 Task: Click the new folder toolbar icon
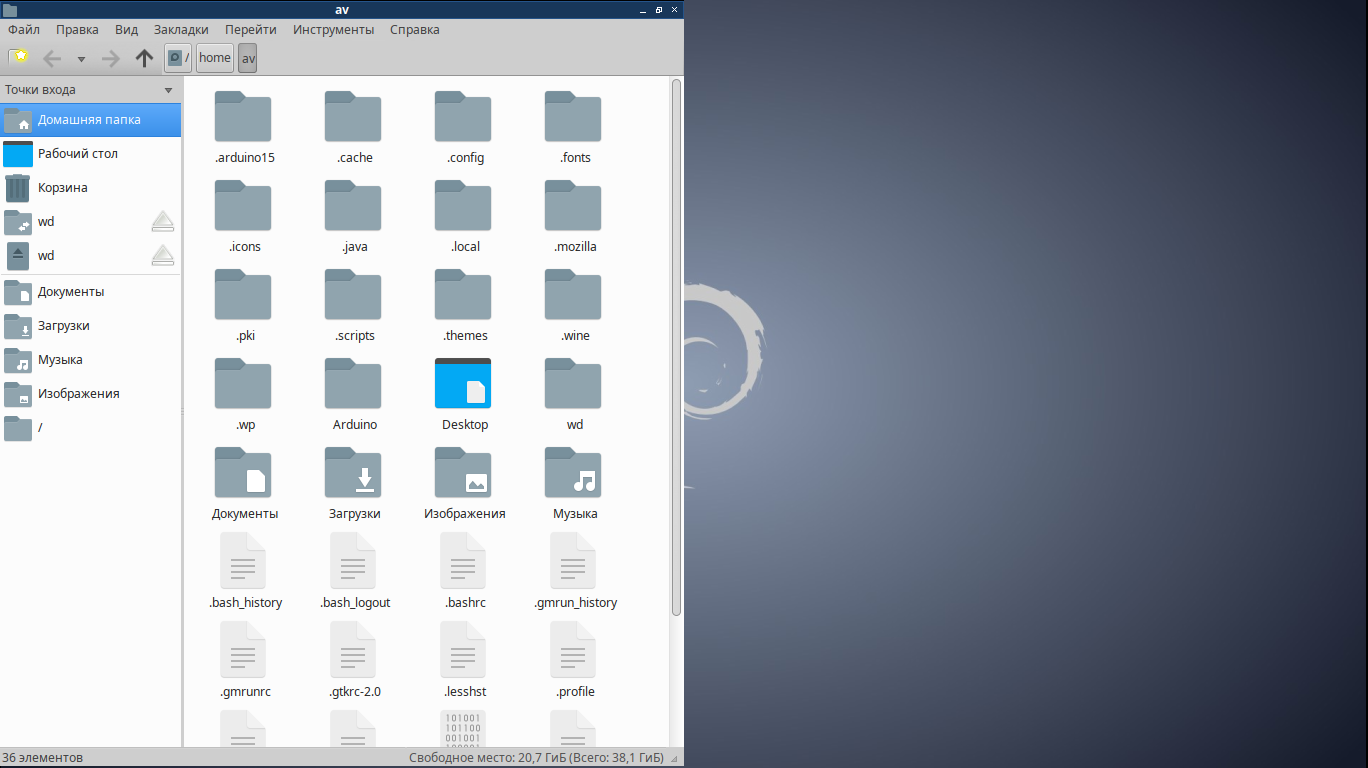[x=18, y=57]
